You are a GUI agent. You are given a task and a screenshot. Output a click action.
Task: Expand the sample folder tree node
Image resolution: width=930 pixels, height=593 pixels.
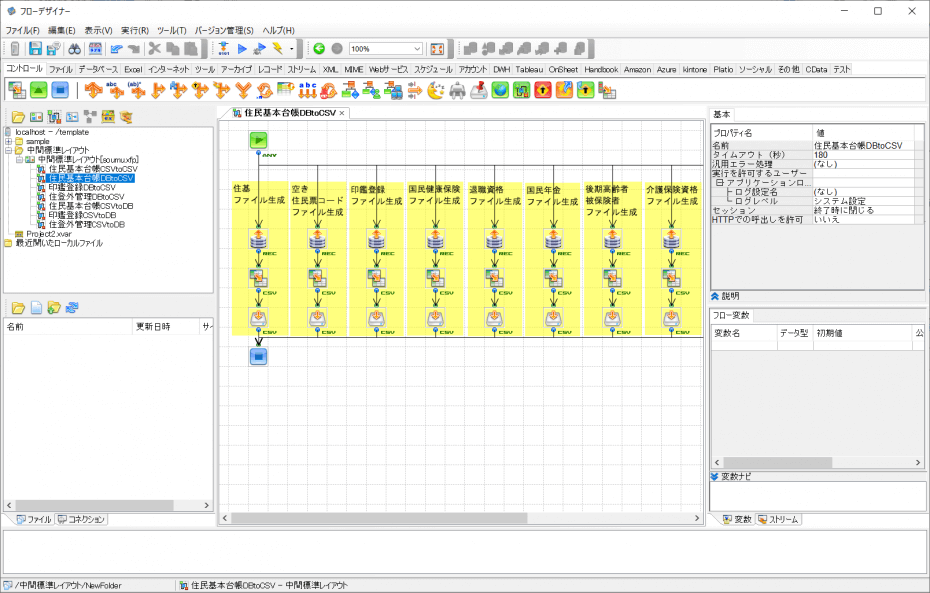pos(8,141)
